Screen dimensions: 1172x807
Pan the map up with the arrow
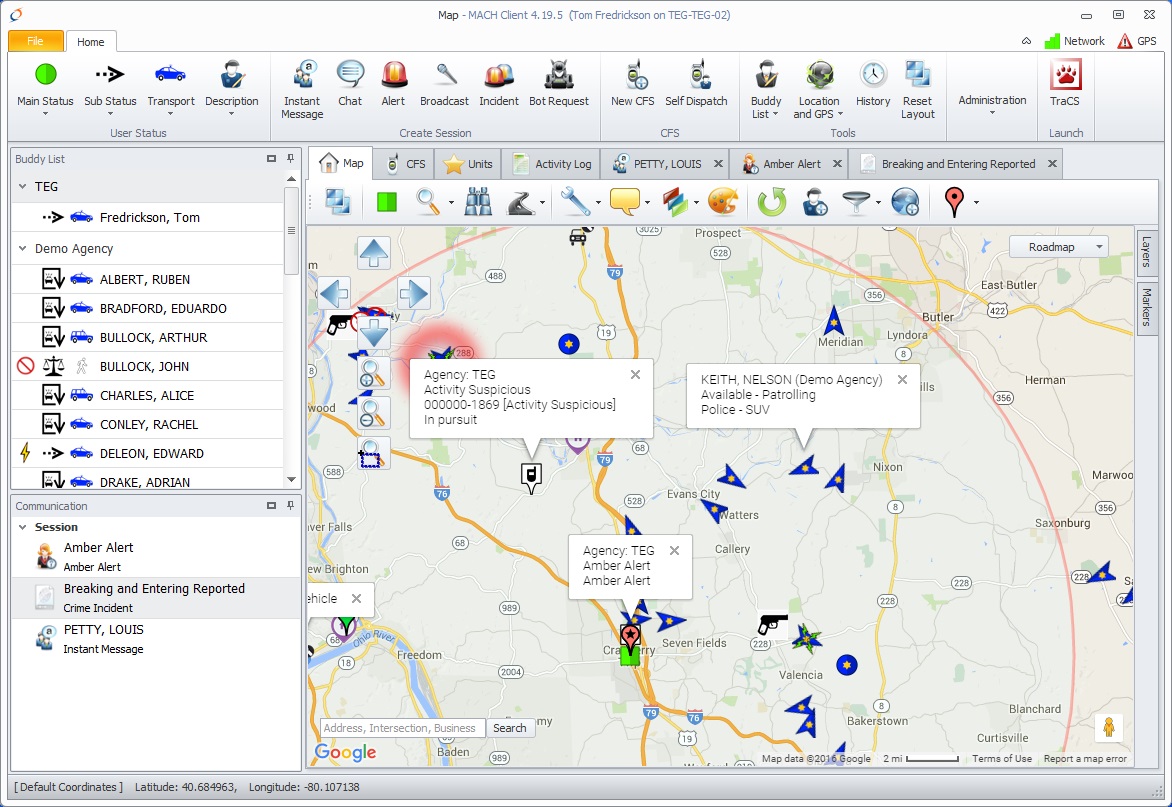click(374, 253)
